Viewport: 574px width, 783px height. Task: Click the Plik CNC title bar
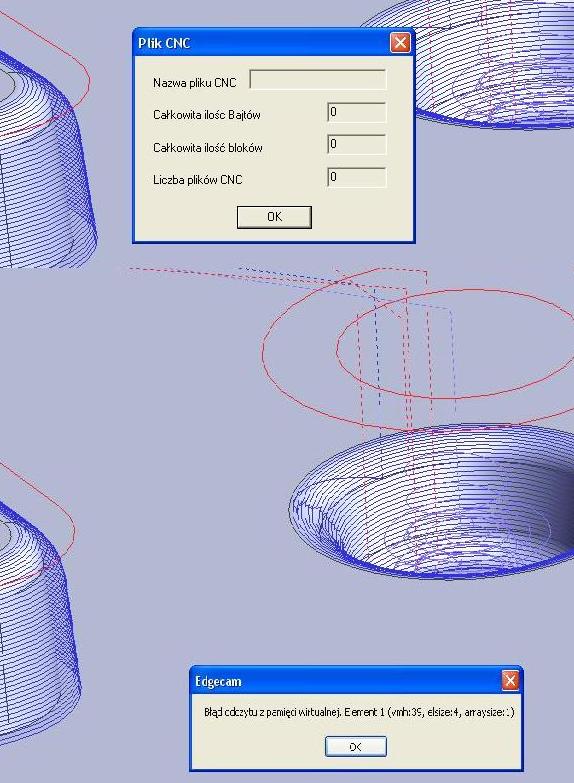(x=262, y=43)
